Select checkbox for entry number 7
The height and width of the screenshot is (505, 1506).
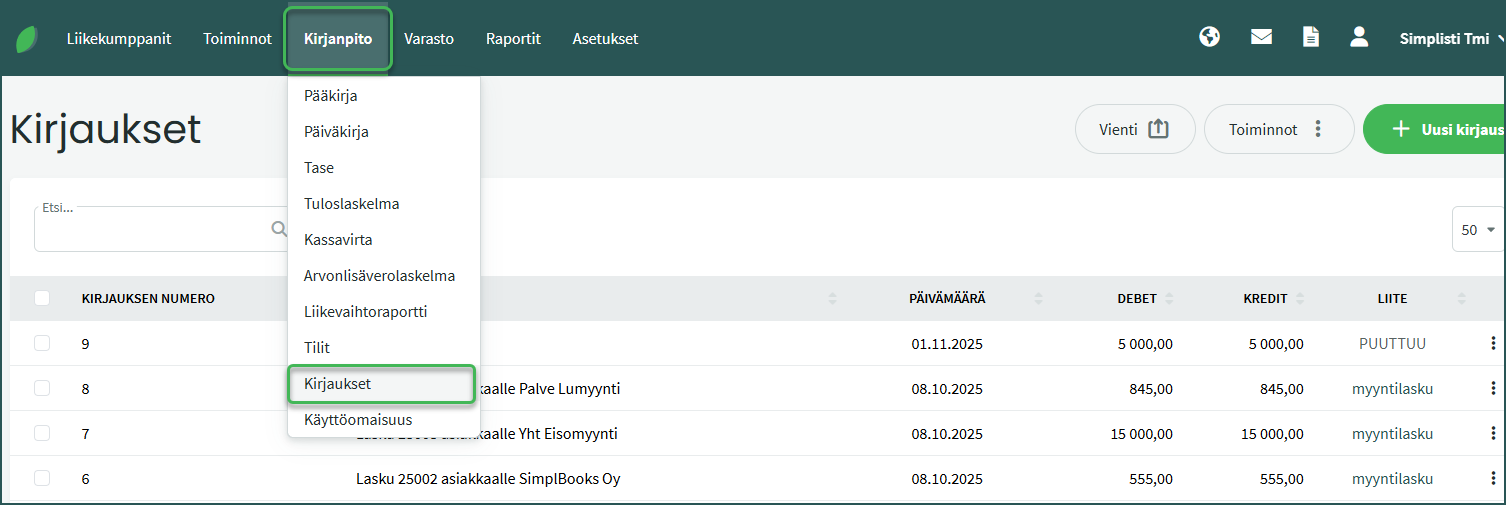tap(42, 434)
